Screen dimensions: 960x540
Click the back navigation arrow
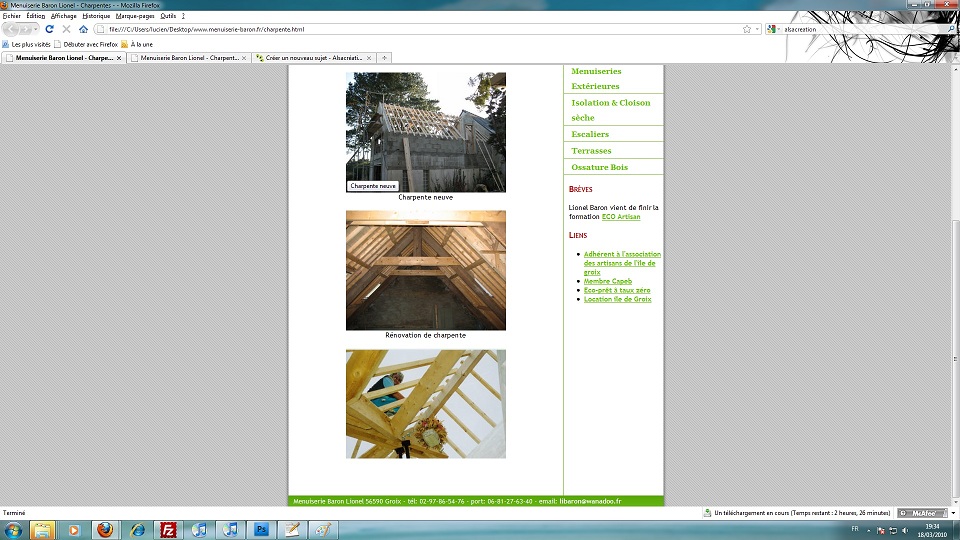coord(12,29)
